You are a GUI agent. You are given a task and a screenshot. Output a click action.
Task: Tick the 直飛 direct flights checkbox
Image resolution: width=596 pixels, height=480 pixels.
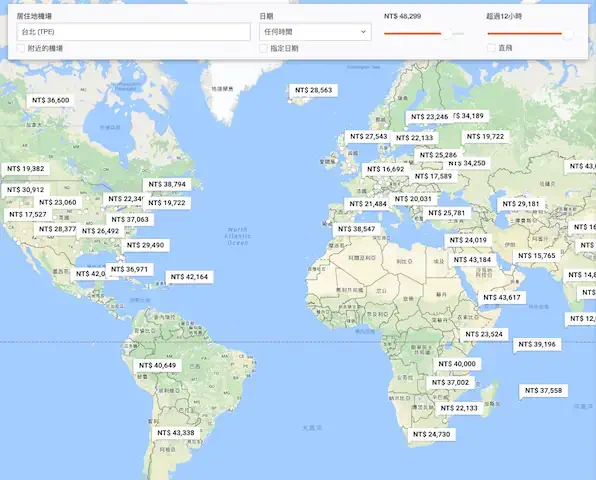point(491,48)
